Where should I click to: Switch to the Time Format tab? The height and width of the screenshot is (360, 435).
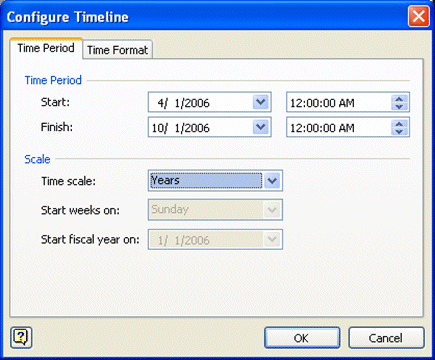point(117,50)
